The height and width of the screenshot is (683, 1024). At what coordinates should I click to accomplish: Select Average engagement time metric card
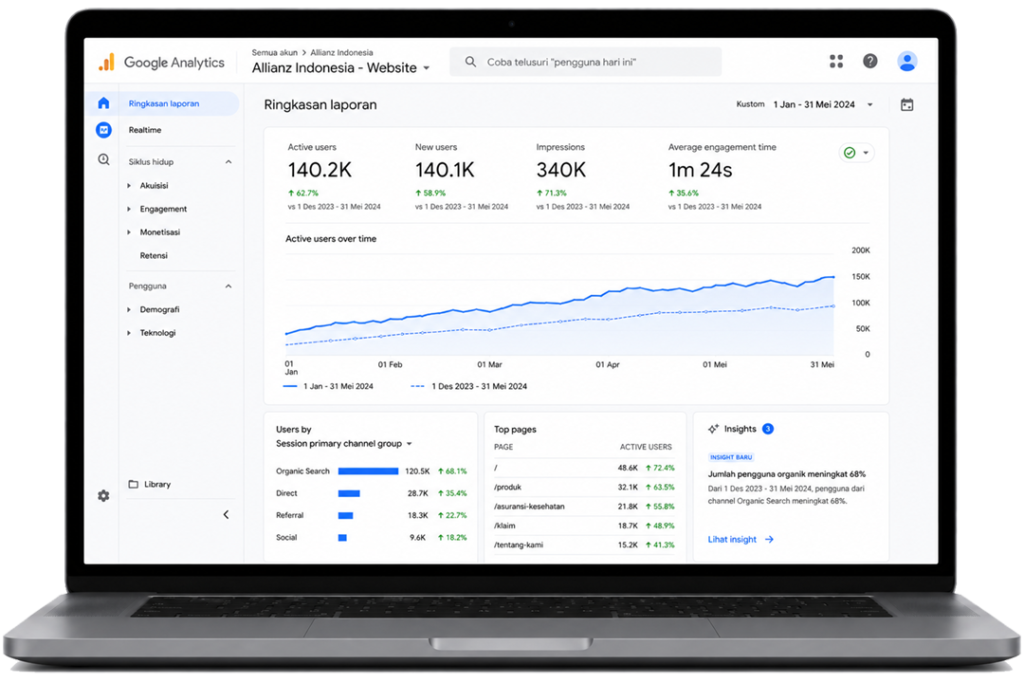click(x=722, y=176)
